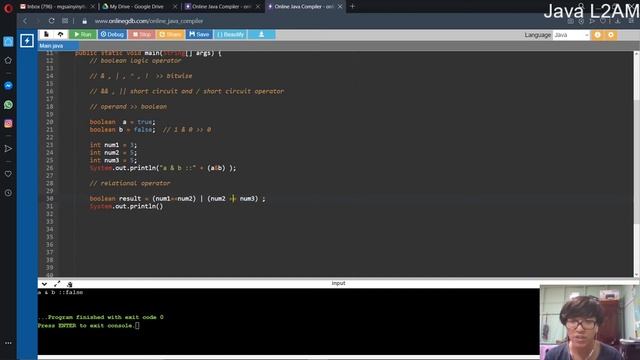Click code line 'boolean b = false;'

pyautogui.click(x=122, y=129)
